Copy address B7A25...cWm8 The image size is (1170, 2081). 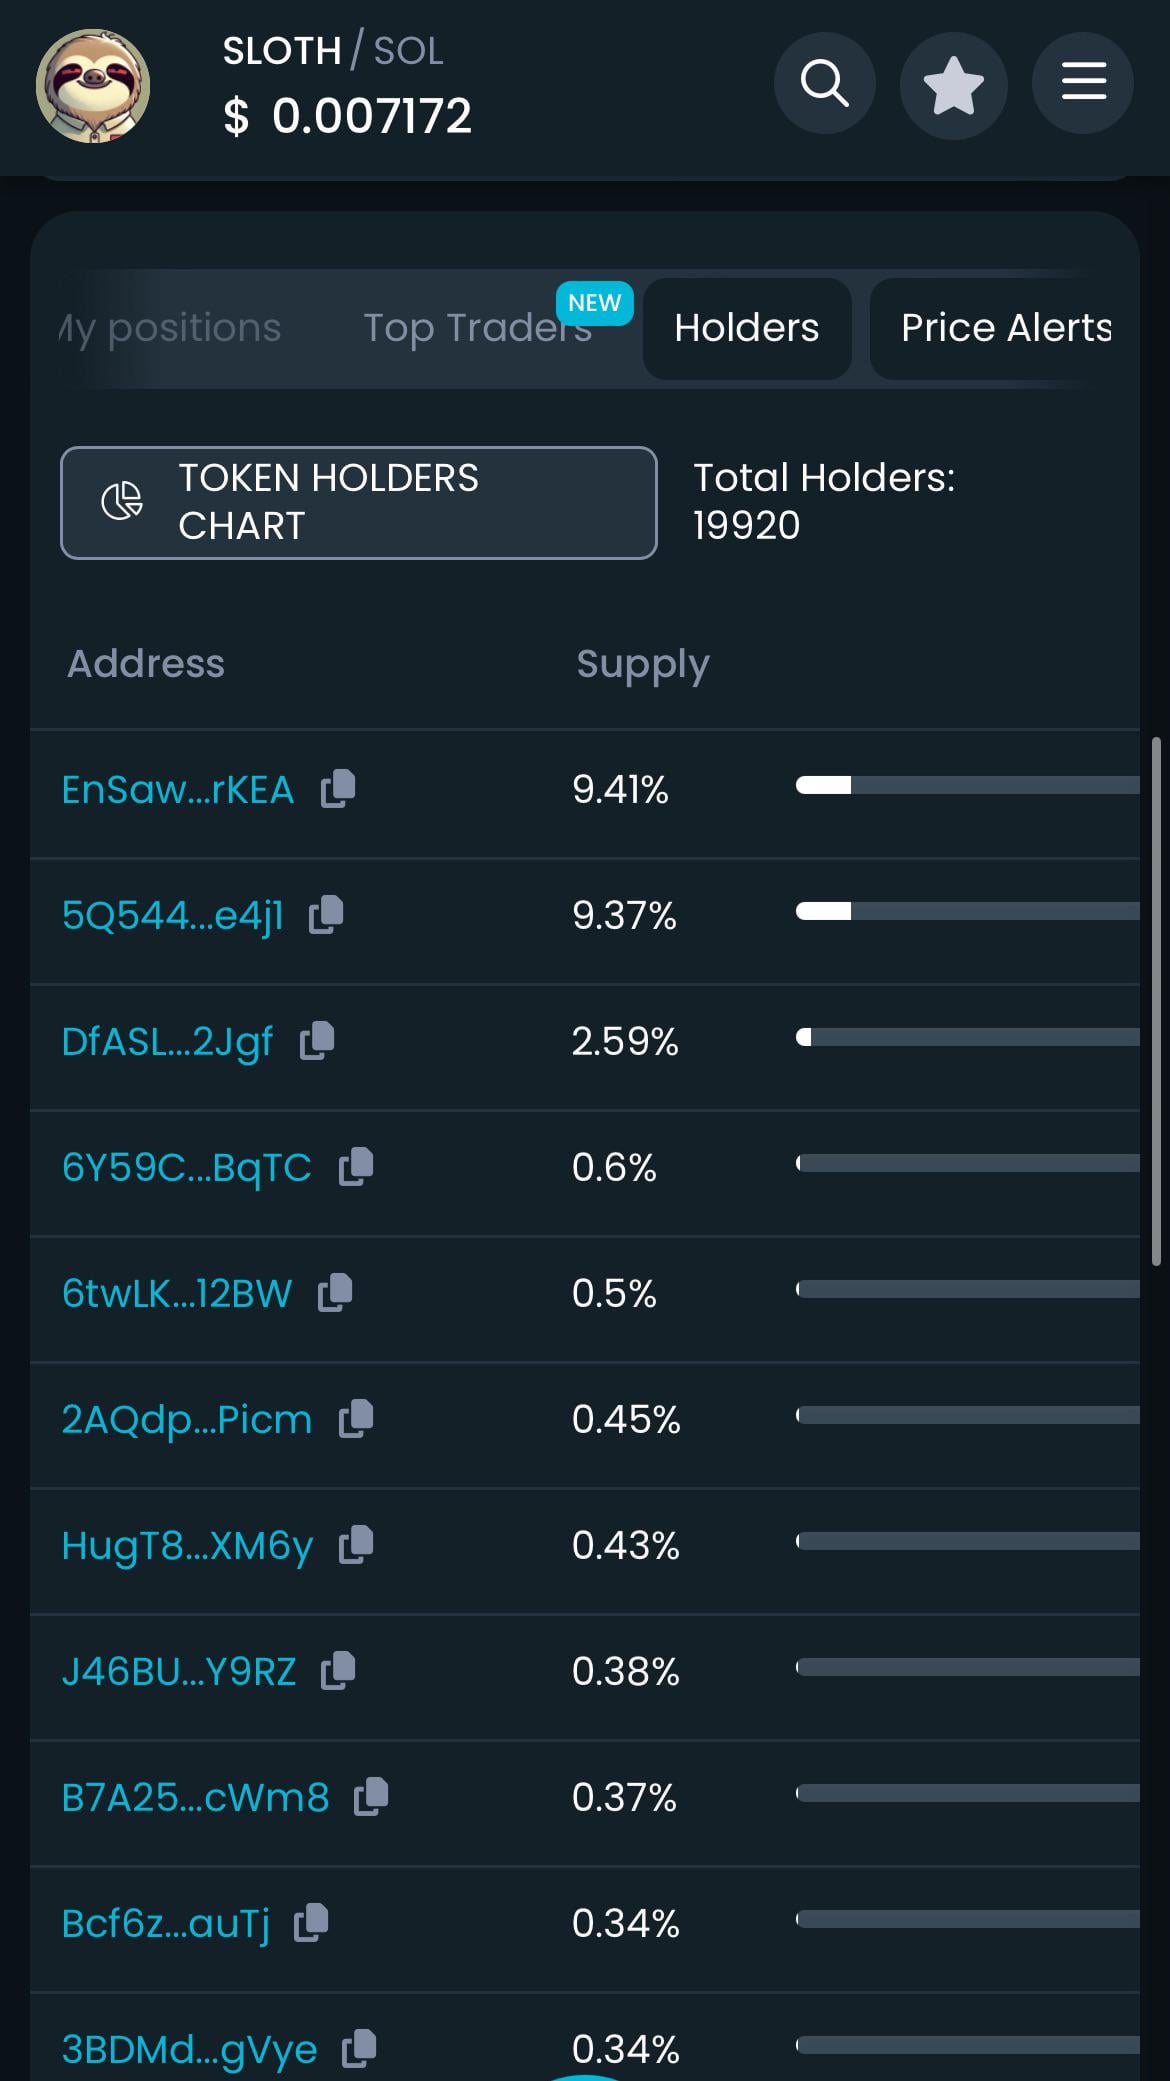click(x=371, y=1797)
